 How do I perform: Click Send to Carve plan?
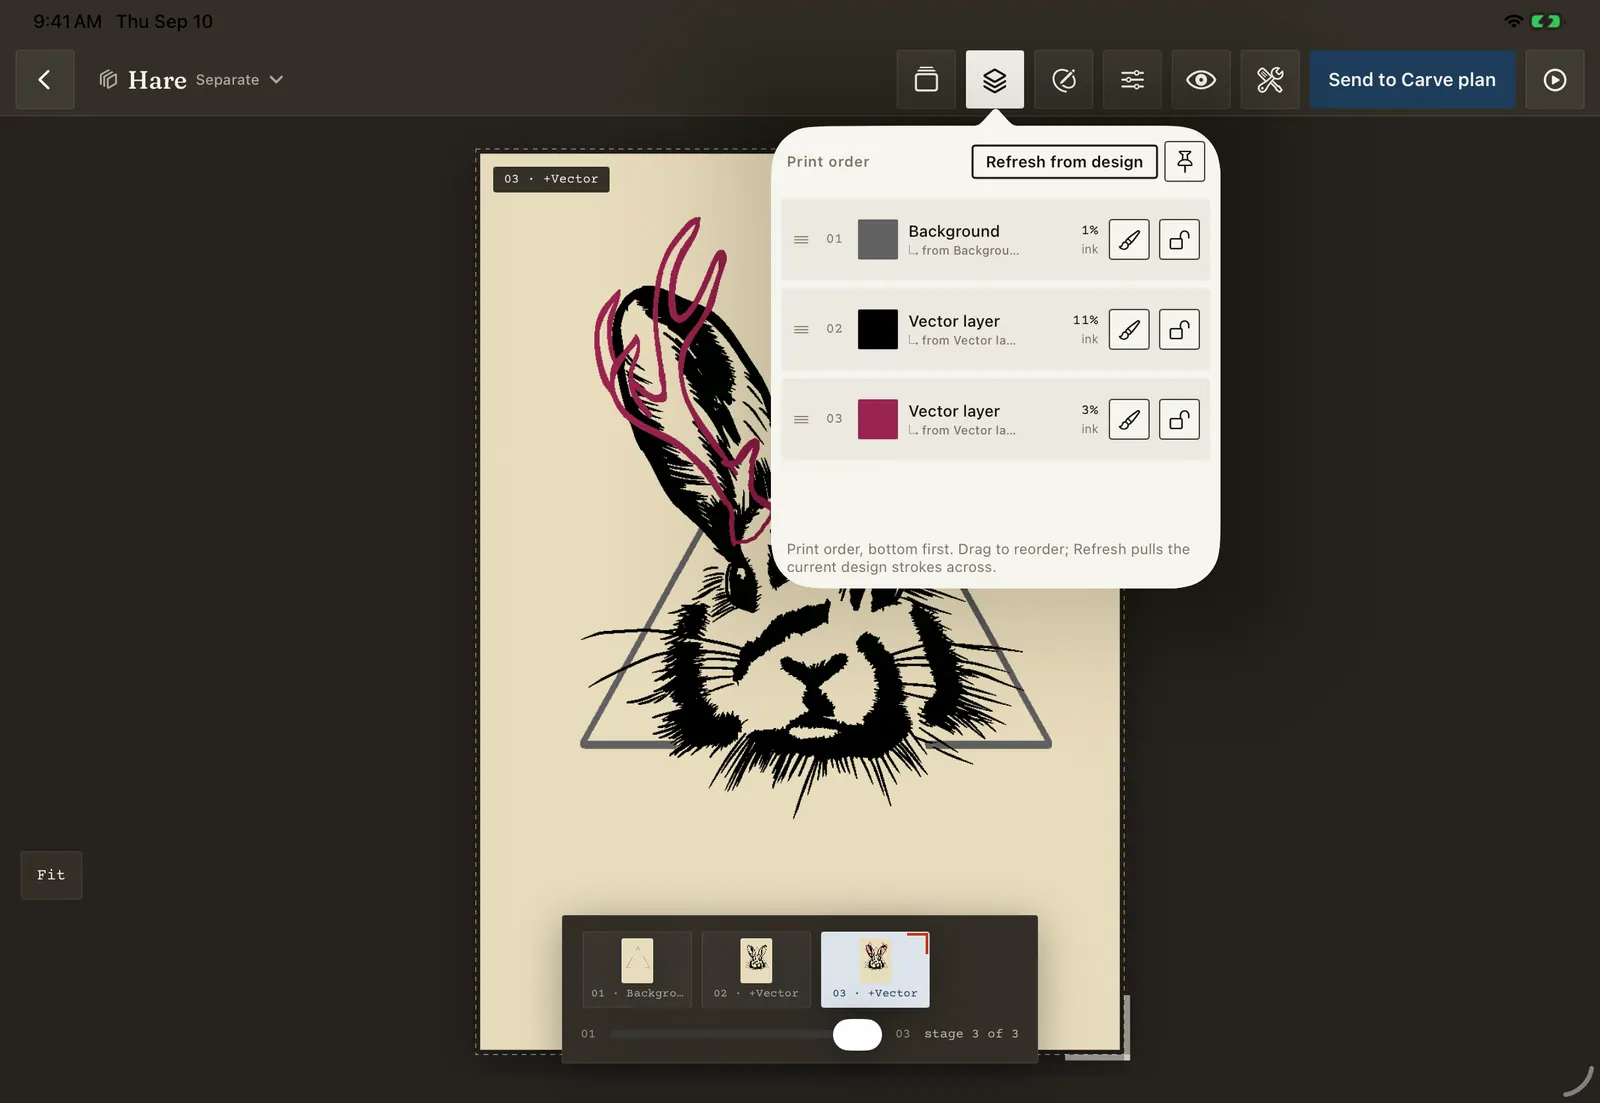[x=1412, y=80]
